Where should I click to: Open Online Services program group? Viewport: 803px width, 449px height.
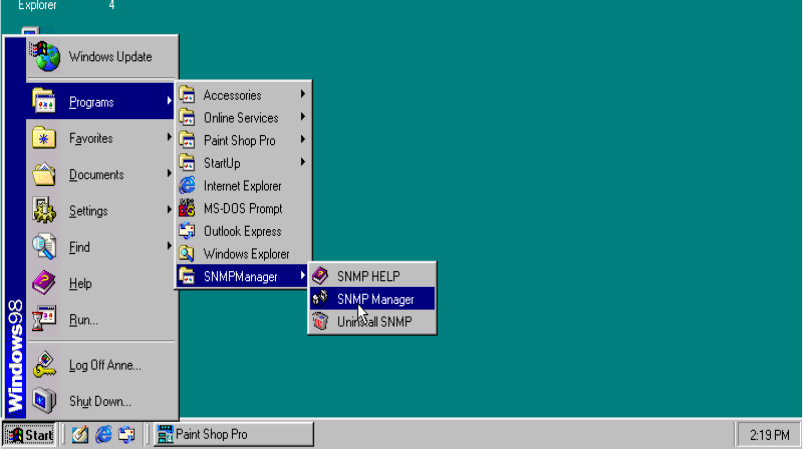click(x=243, y=117)
